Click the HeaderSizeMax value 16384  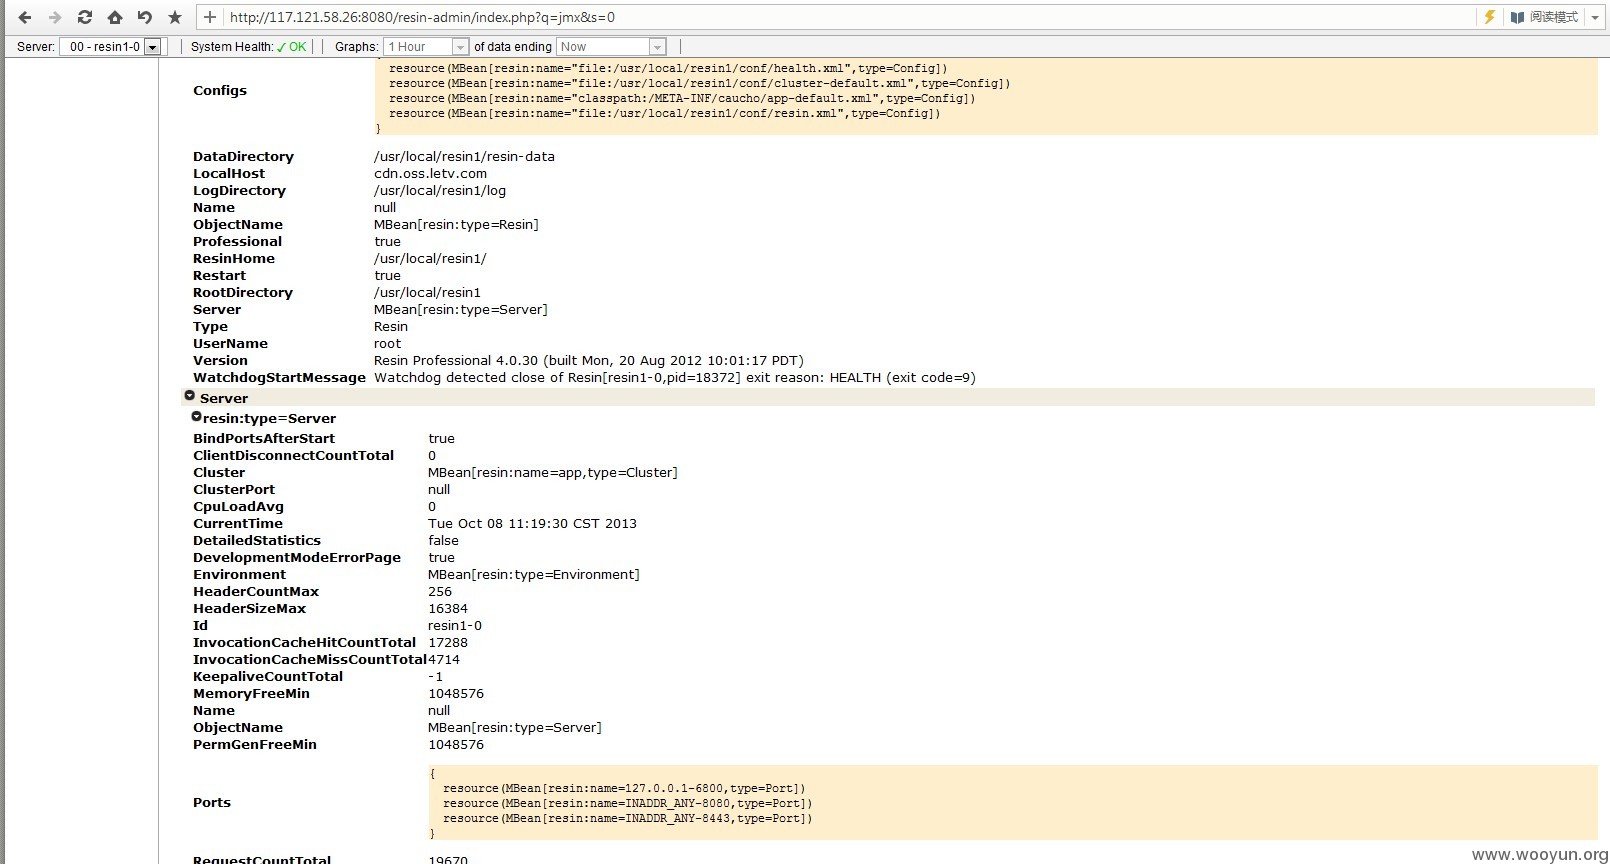[x=448, y=608]
